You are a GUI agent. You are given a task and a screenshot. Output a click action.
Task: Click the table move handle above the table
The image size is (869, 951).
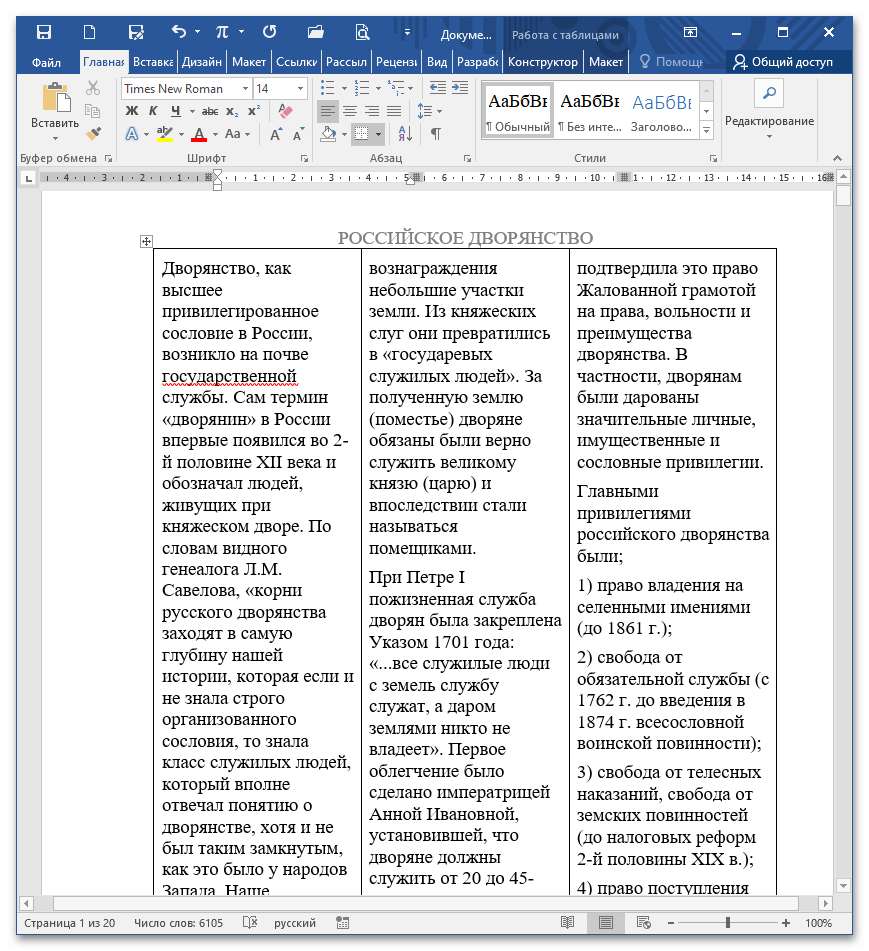pos(146,241)
